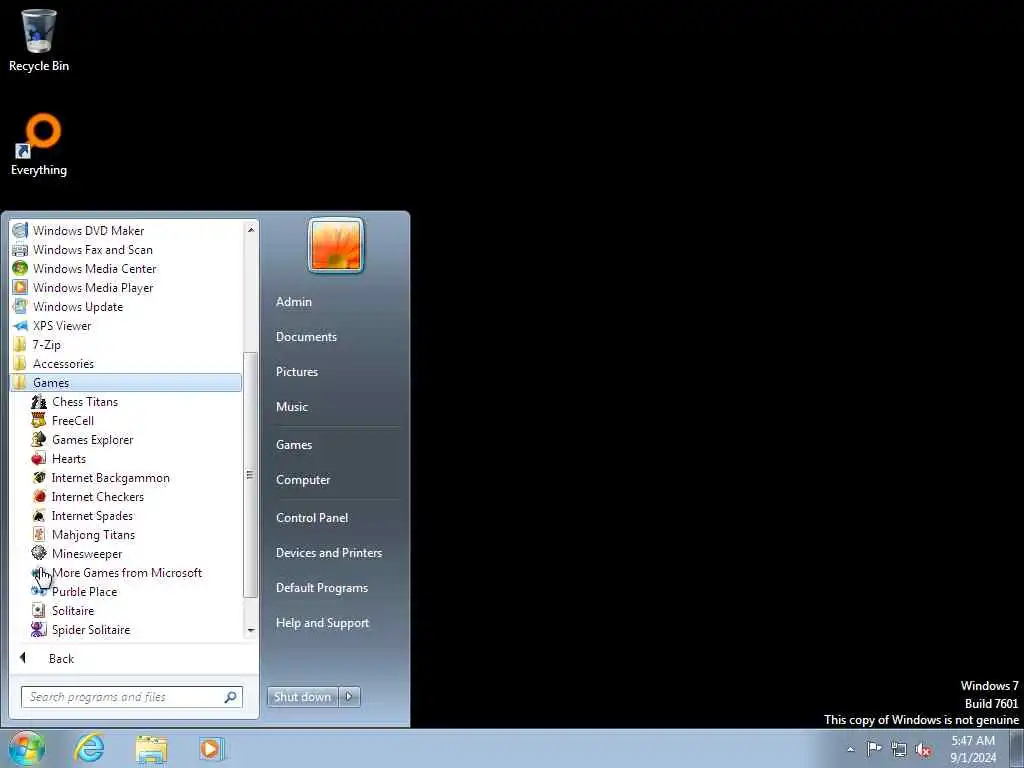1024x768 pixels.
Task: Open Windows Explorer taskbar icon
Action: click(151, 749)
